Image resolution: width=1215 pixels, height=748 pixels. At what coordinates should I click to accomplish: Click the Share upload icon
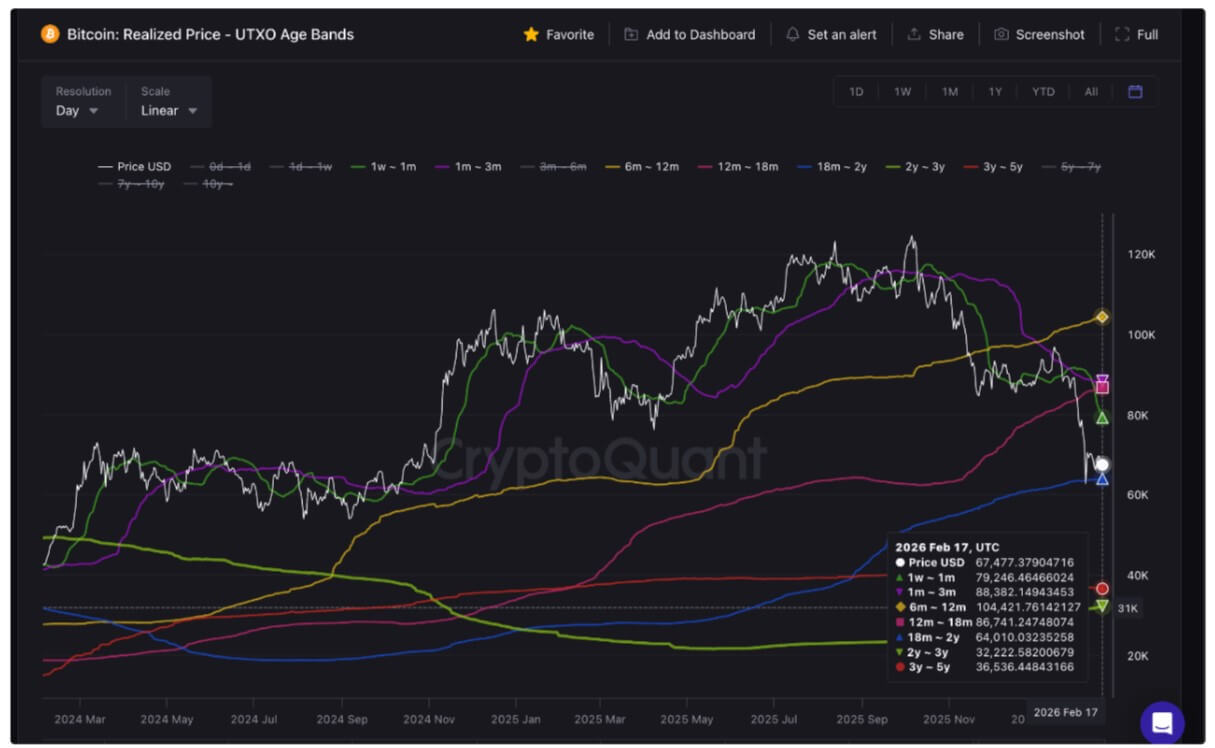coord(914,34)
